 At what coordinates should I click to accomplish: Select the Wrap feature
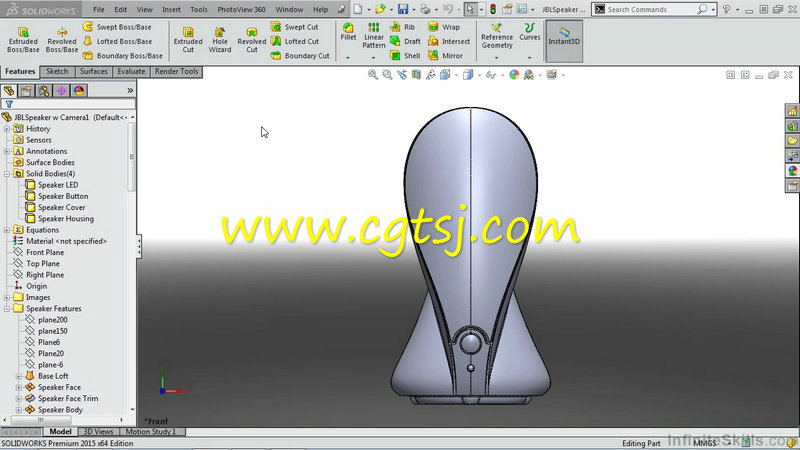pos(444,27)
